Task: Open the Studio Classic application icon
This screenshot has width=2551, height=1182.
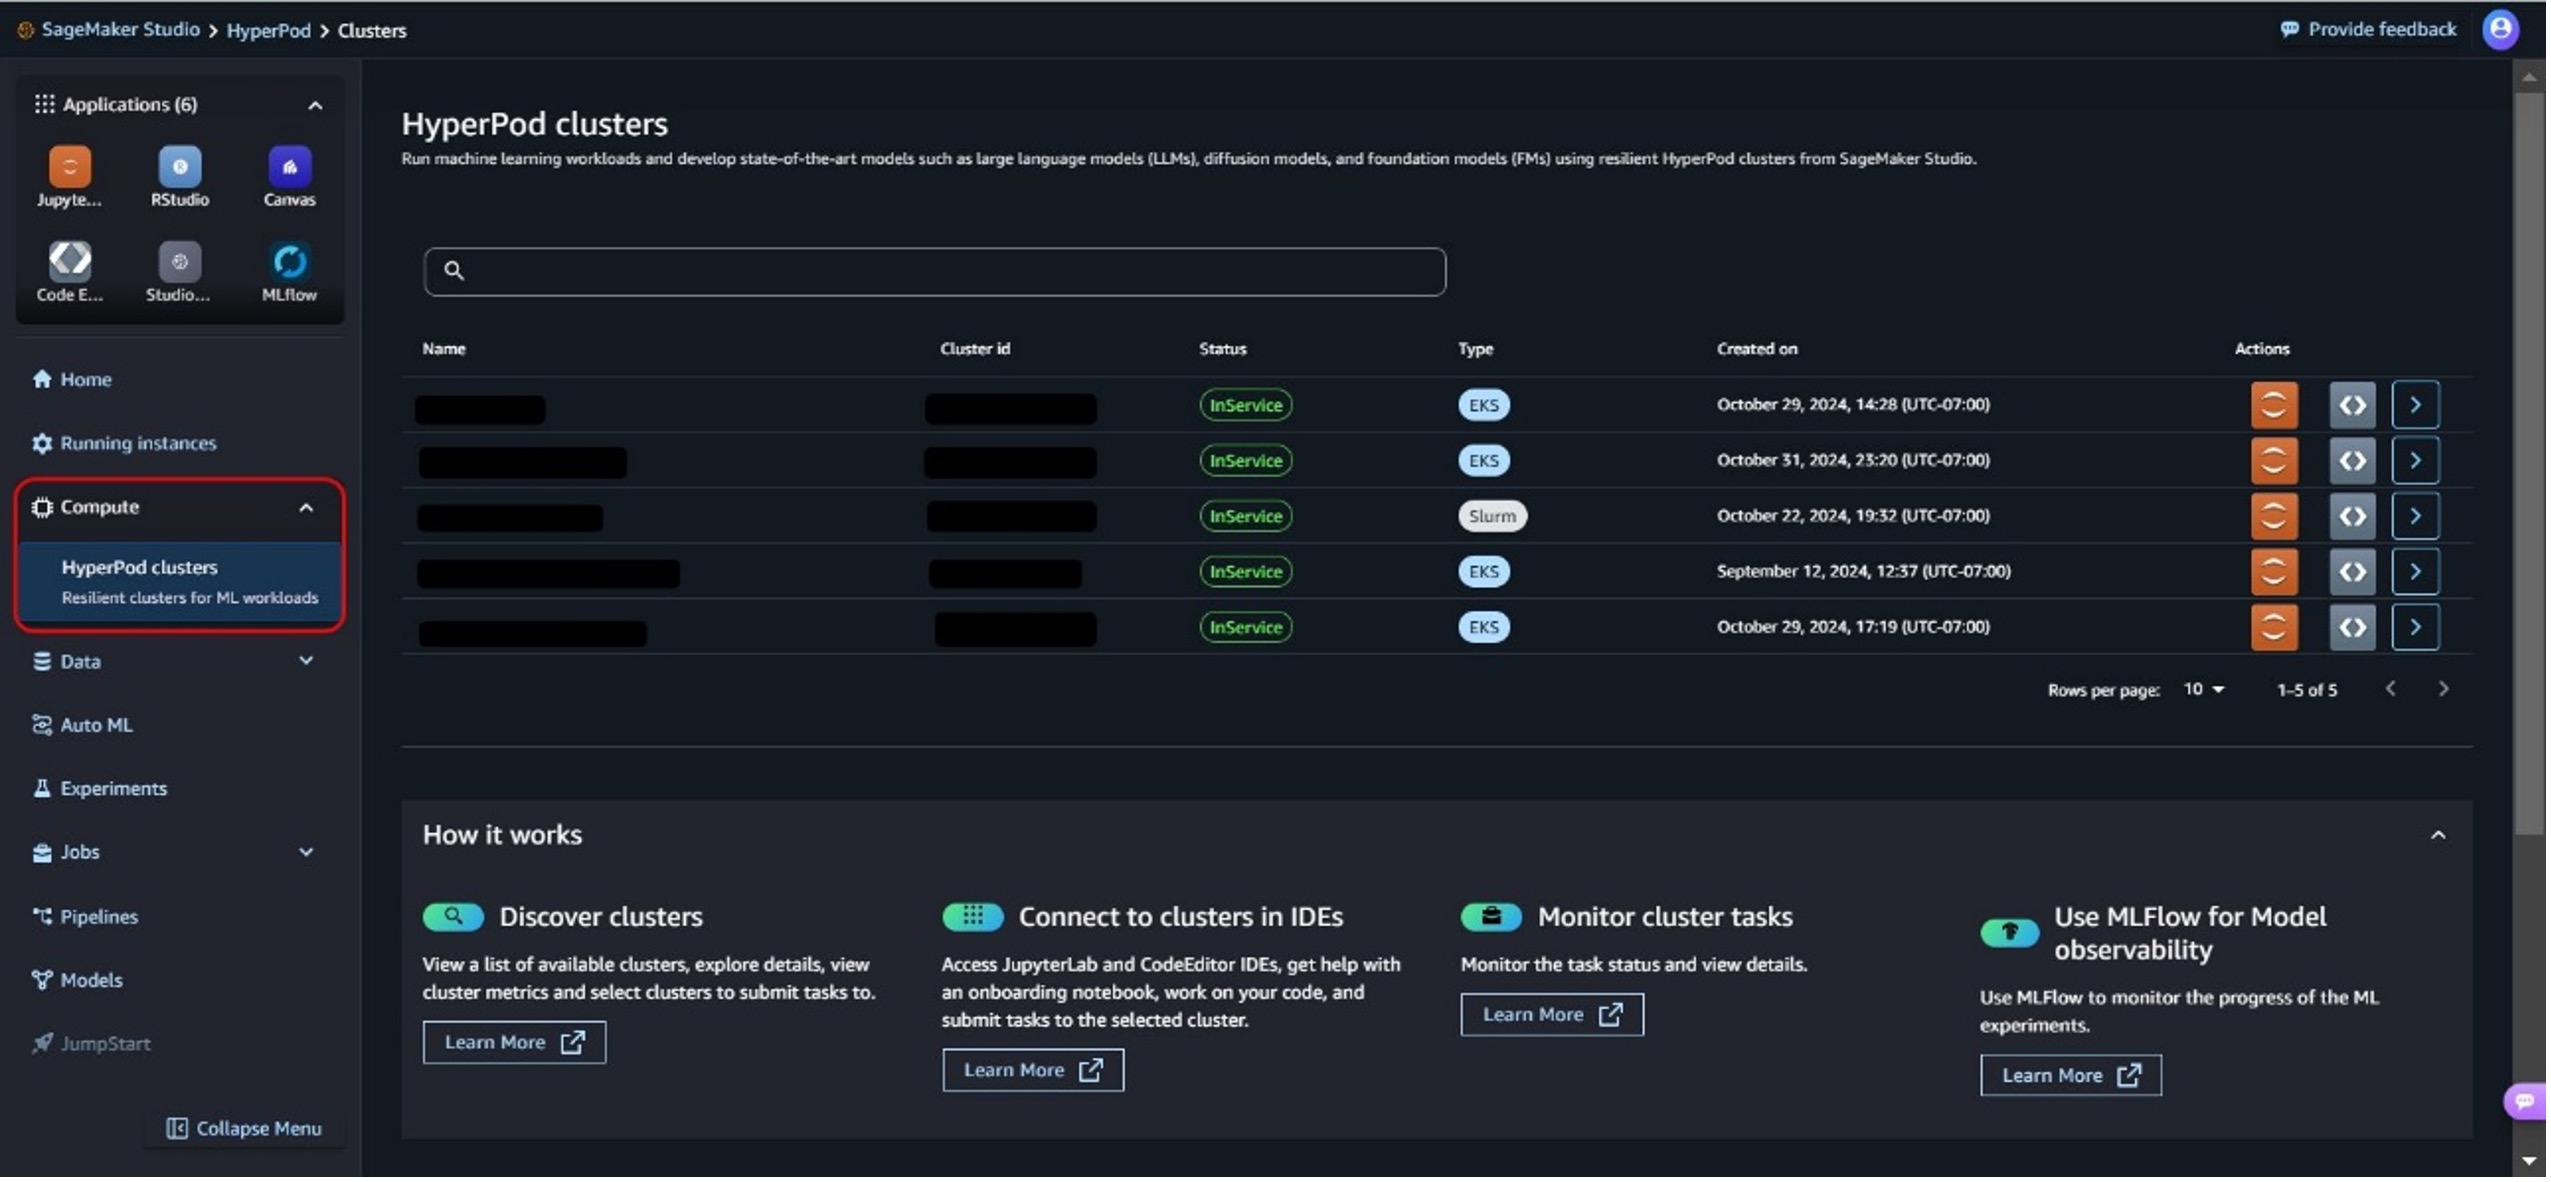Action: [180, 261]
